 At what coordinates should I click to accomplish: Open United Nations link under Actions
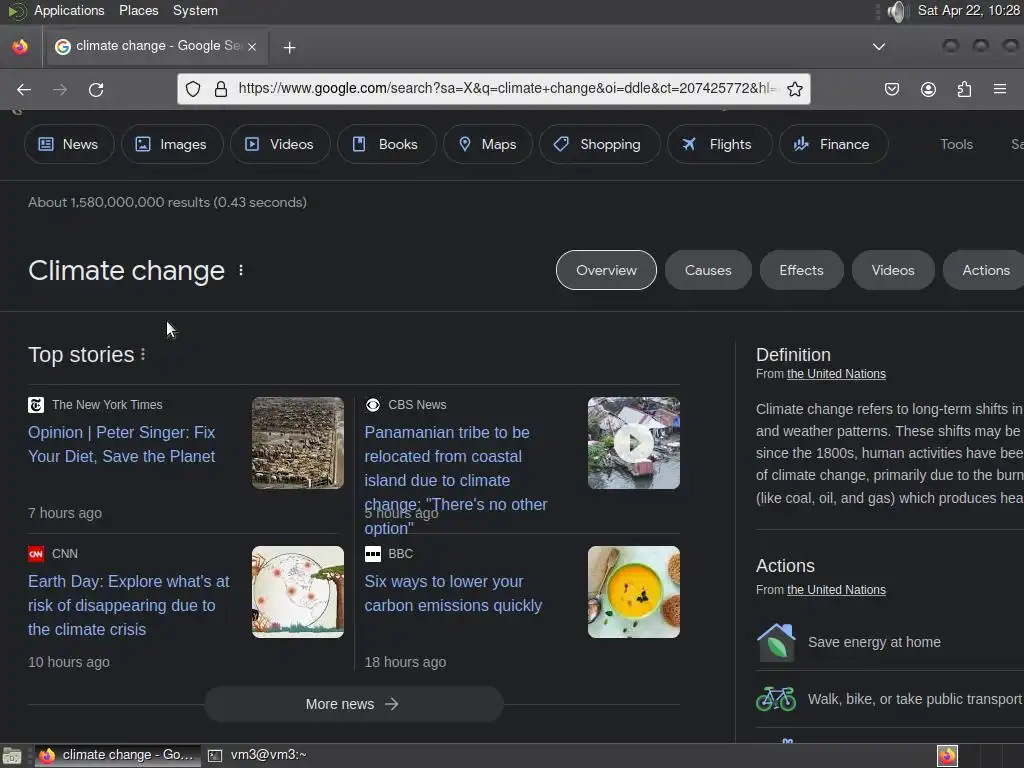click(x=836, y=590)
